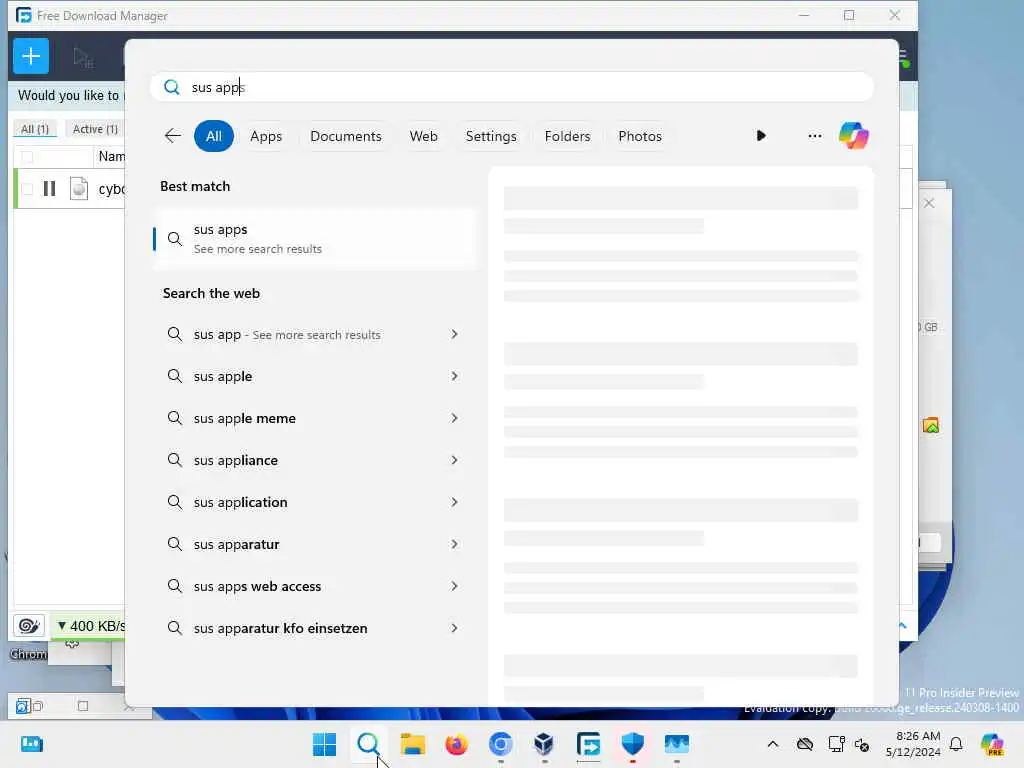Expand the 'sus apple meme' arrow
1024x768 pixels.
[454, 418]
